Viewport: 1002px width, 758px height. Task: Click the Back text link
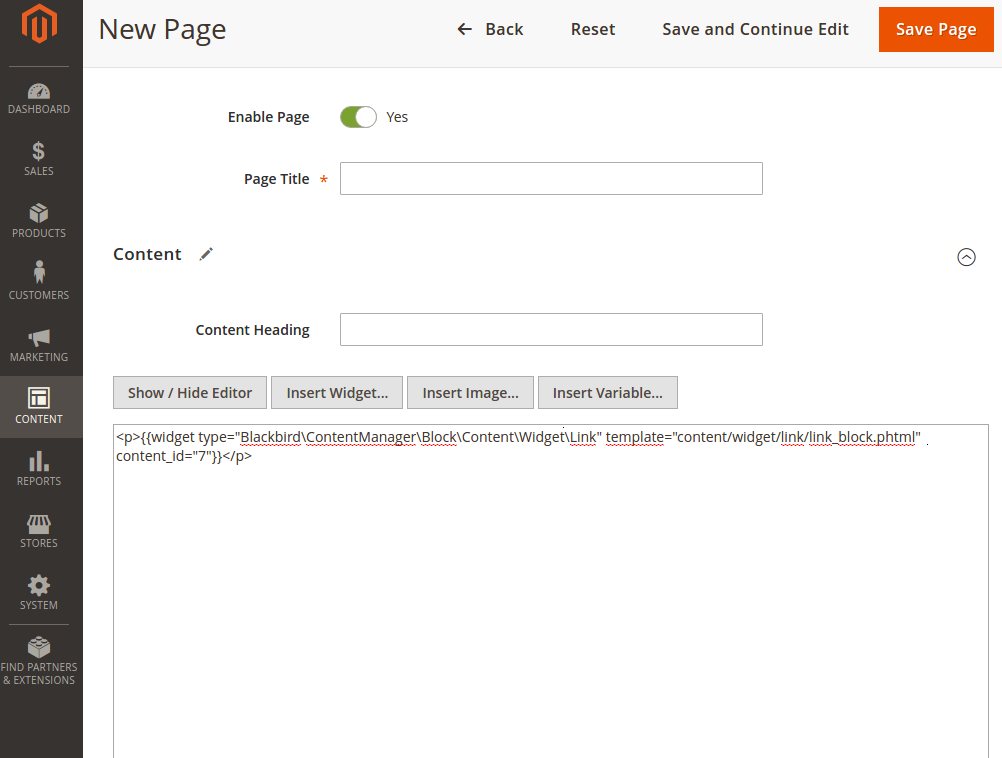504,29
